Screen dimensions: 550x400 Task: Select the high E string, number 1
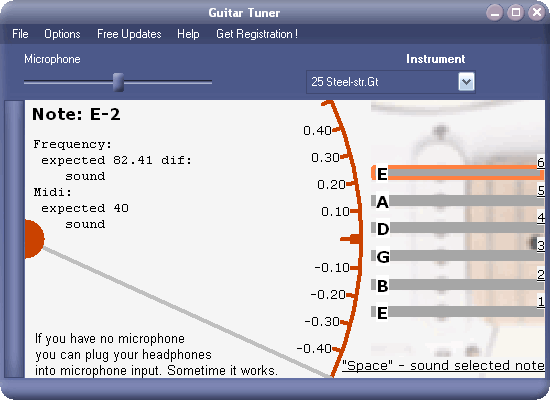pyautogui.click(x=458, y=312)
